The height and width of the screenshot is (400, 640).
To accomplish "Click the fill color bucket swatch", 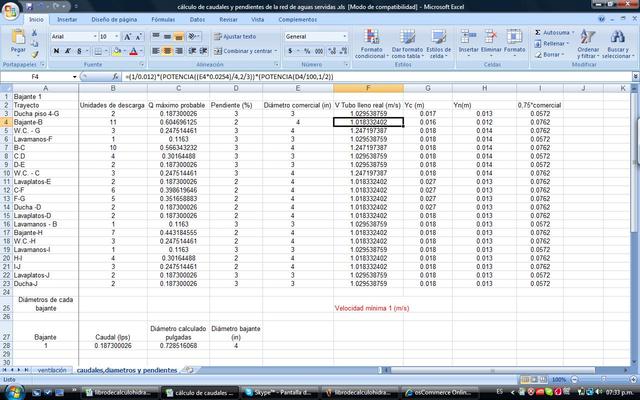I will [117, 51].
